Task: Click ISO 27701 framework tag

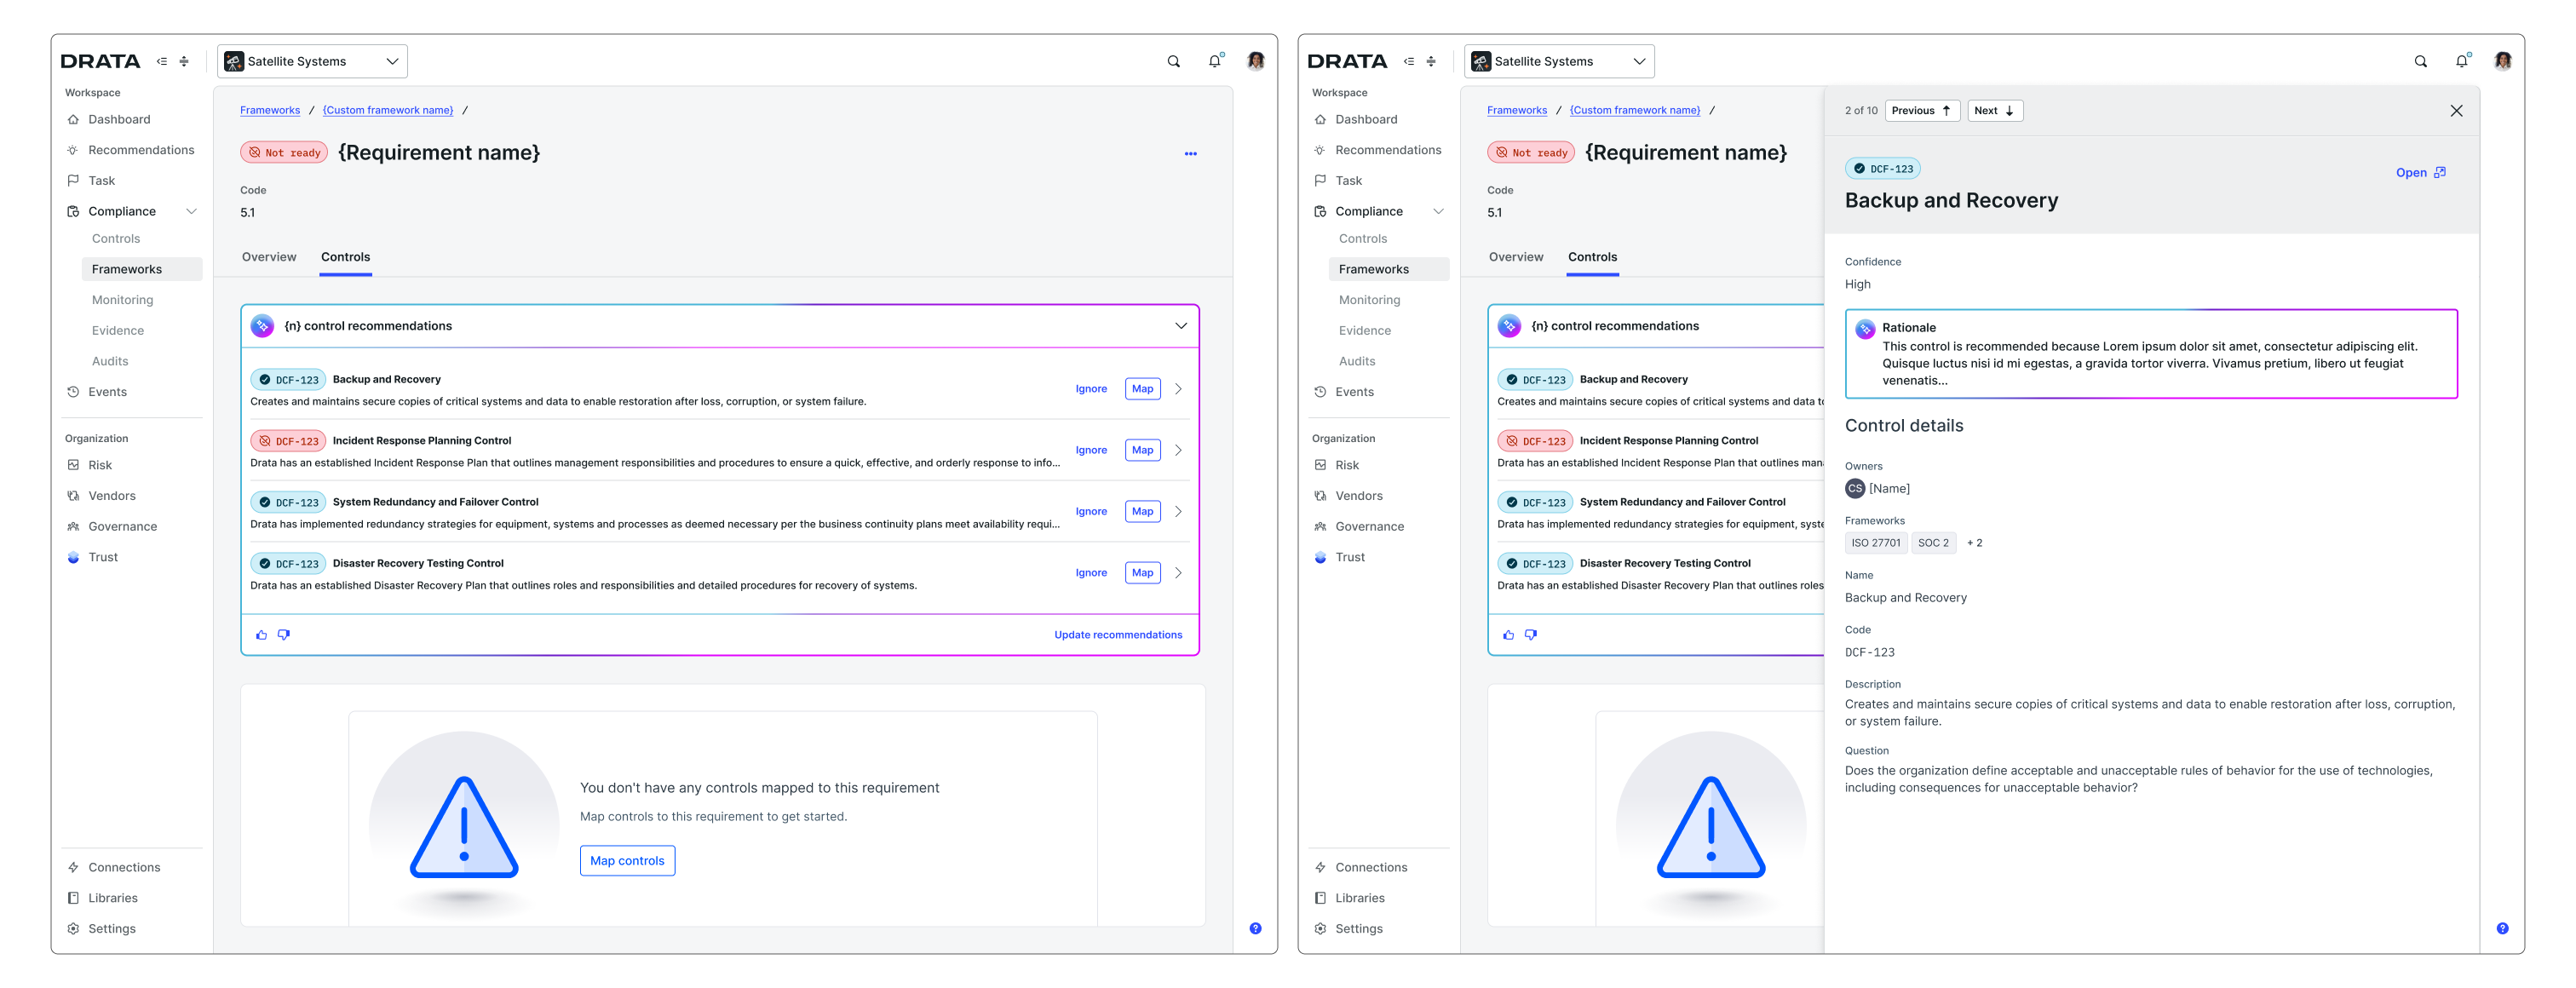Action: coord(1875,543)
